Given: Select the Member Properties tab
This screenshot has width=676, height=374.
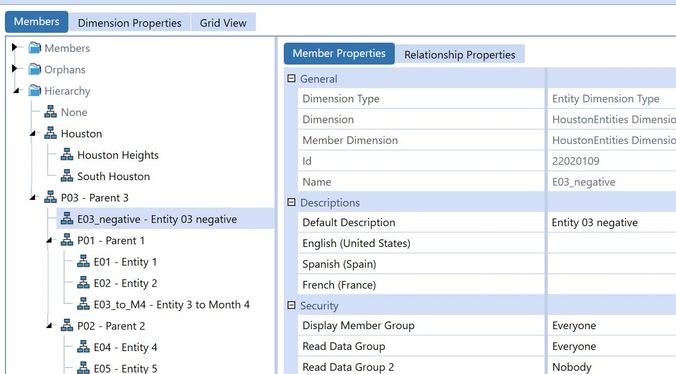Looking at the screenshot, I should (x=339, y=53).
